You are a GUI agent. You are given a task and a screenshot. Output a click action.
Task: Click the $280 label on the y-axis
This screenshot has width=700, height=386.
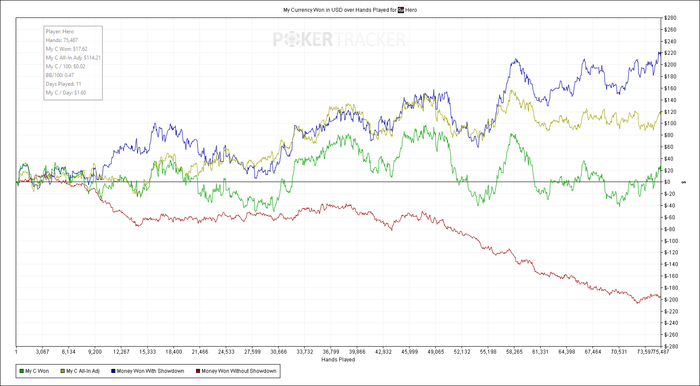click(670, 18)
